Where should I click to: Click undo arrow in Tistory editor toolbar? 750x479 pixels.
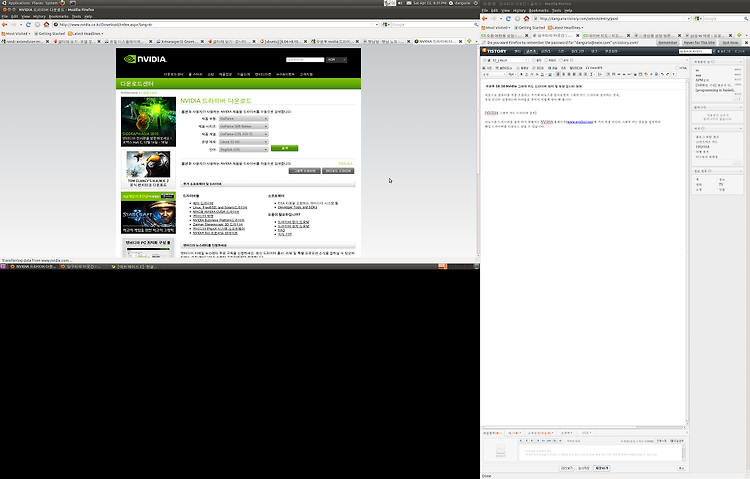coord(662,74)
